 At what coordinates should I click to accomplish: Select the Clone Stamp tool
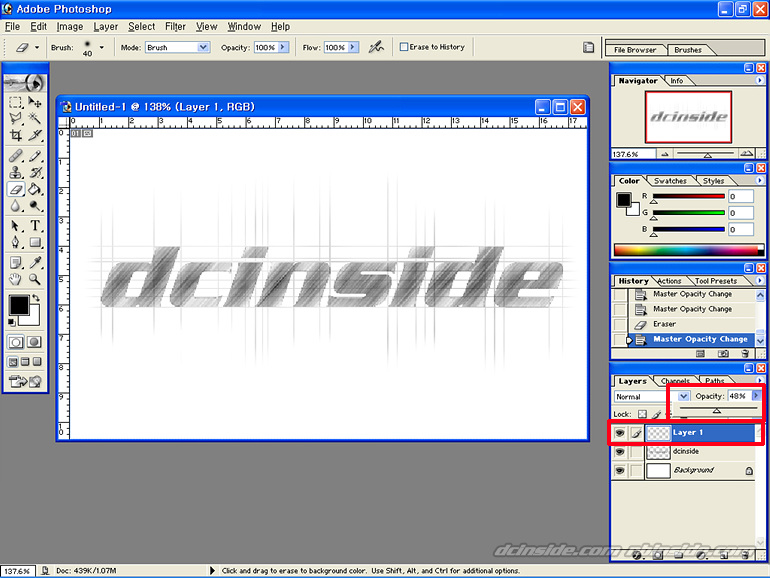tap(16, 172)
